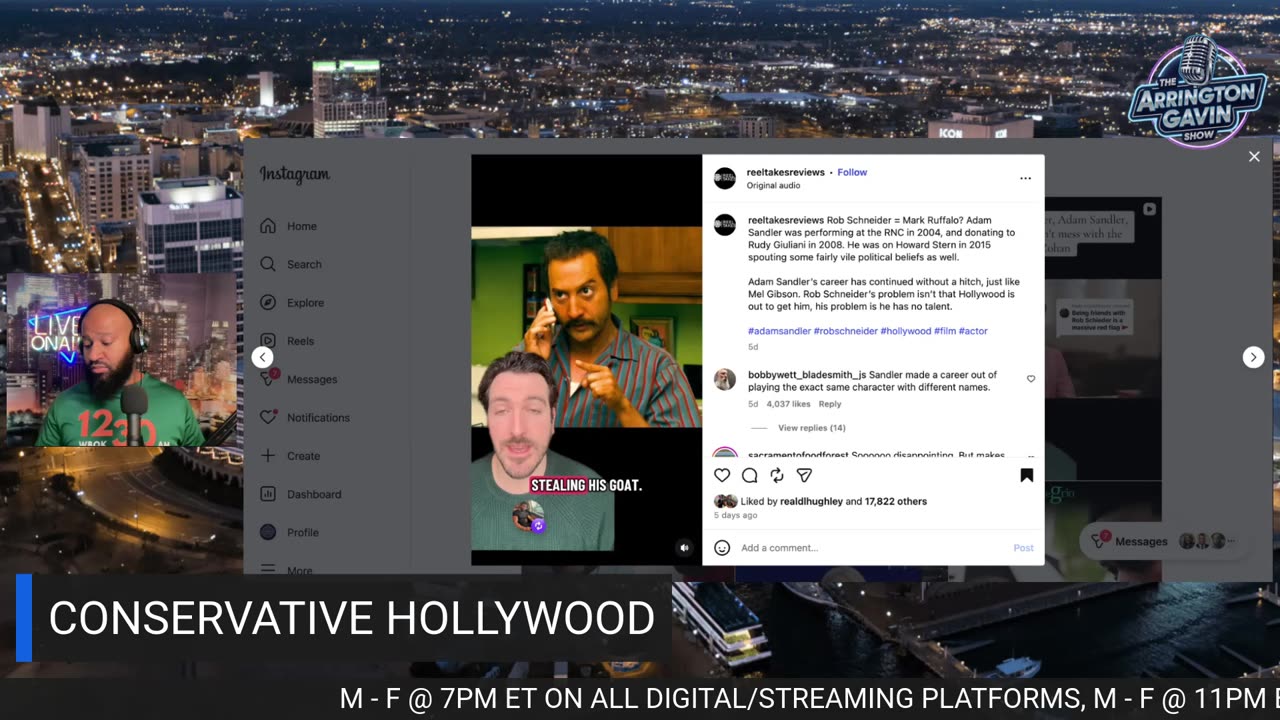Like the post with heart icon

(722, 475)
